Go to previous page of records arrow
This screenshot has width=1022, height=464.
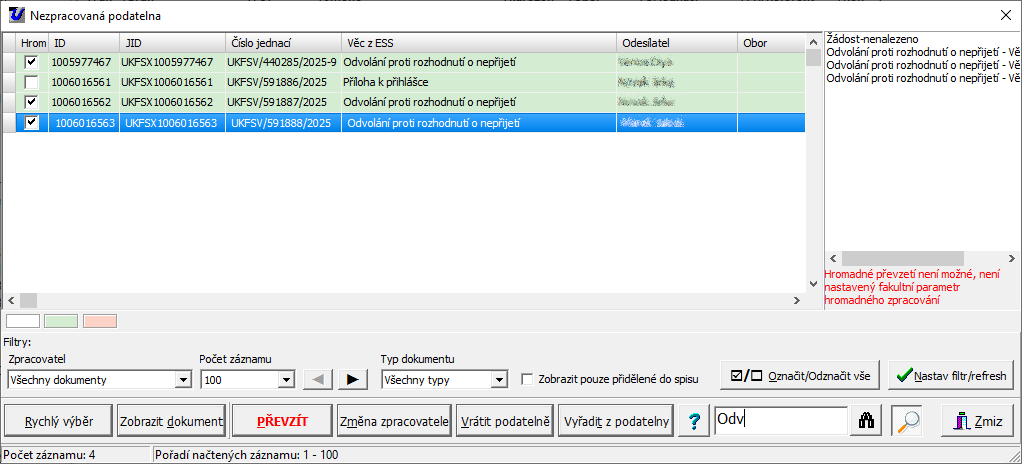pyautogui.click(x=318, y=379)
